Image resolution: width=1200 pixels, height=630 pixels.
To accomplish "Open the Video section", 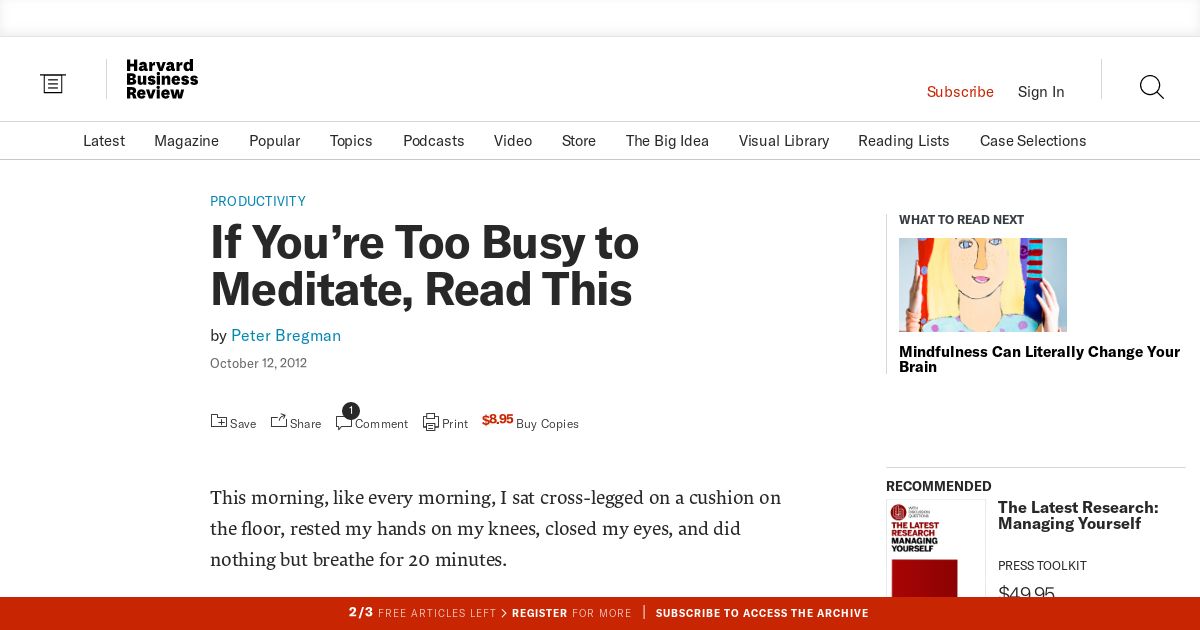I will point(513,141).
